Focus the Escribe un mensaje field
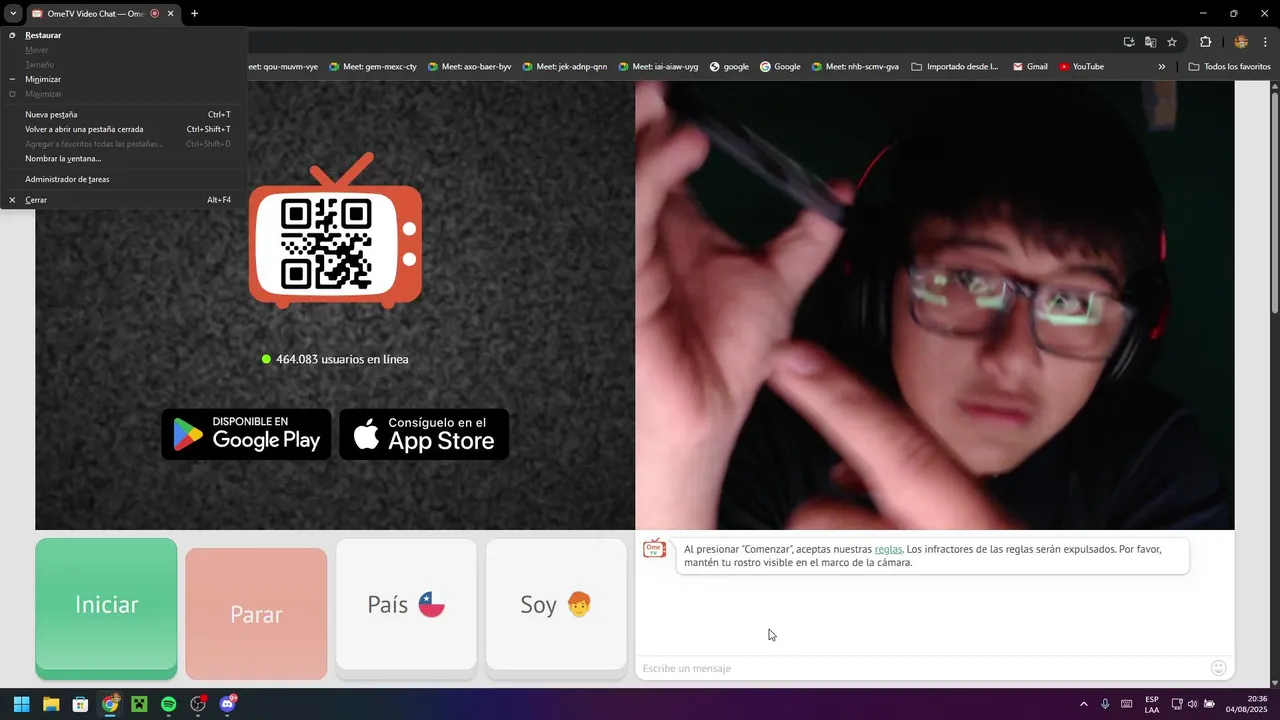This screenshot has width=1280, height=720. [x=920, y=668]
